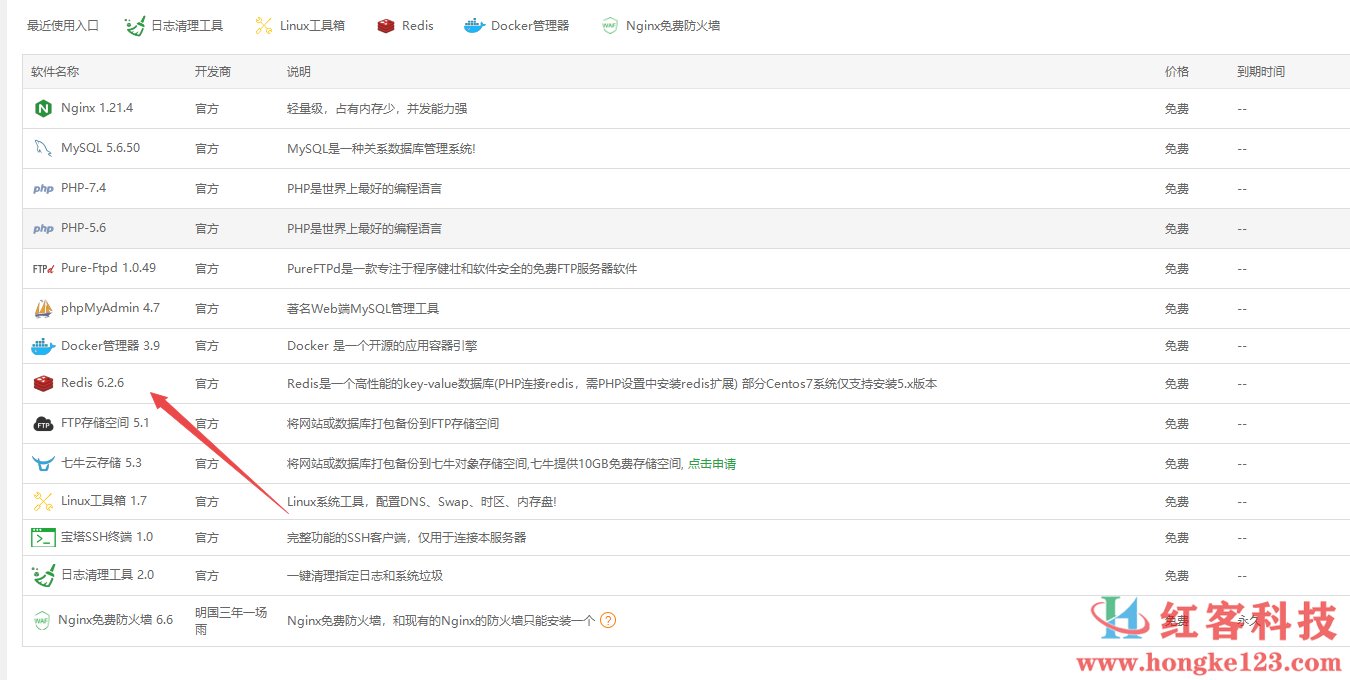Click the Nginx免费防火墙 6.6 row shield icon

coord(42,620)
